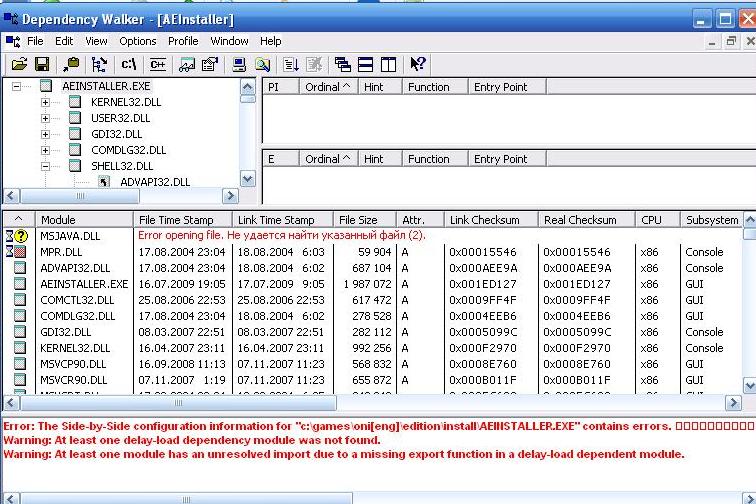Click module tree horizontal scrollbar right arrow
756x504 pixels.
click(x=231, y=197)
